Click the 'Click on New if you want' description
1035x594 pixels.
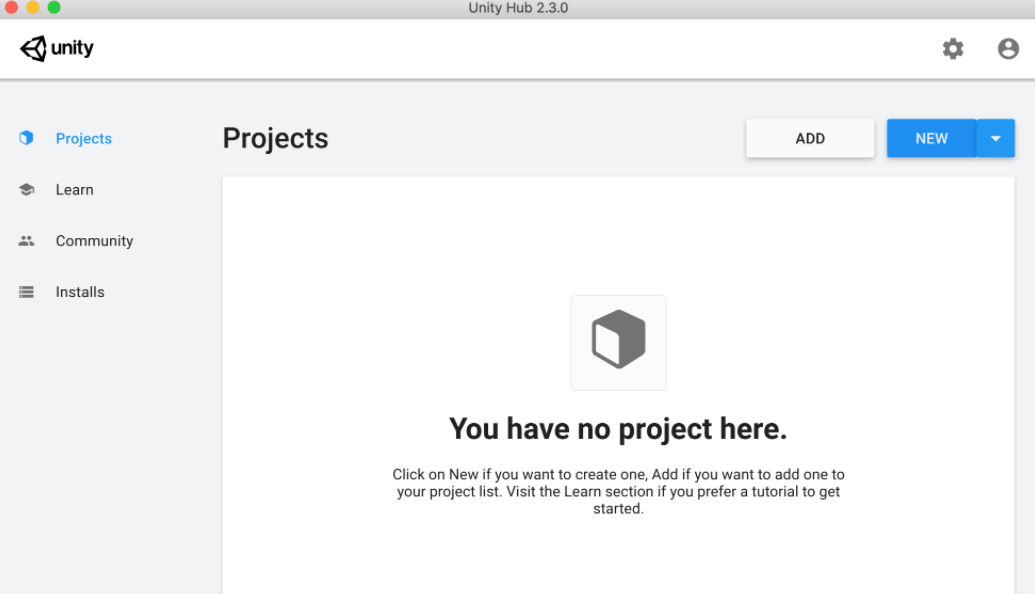click(x=618, y=492)
